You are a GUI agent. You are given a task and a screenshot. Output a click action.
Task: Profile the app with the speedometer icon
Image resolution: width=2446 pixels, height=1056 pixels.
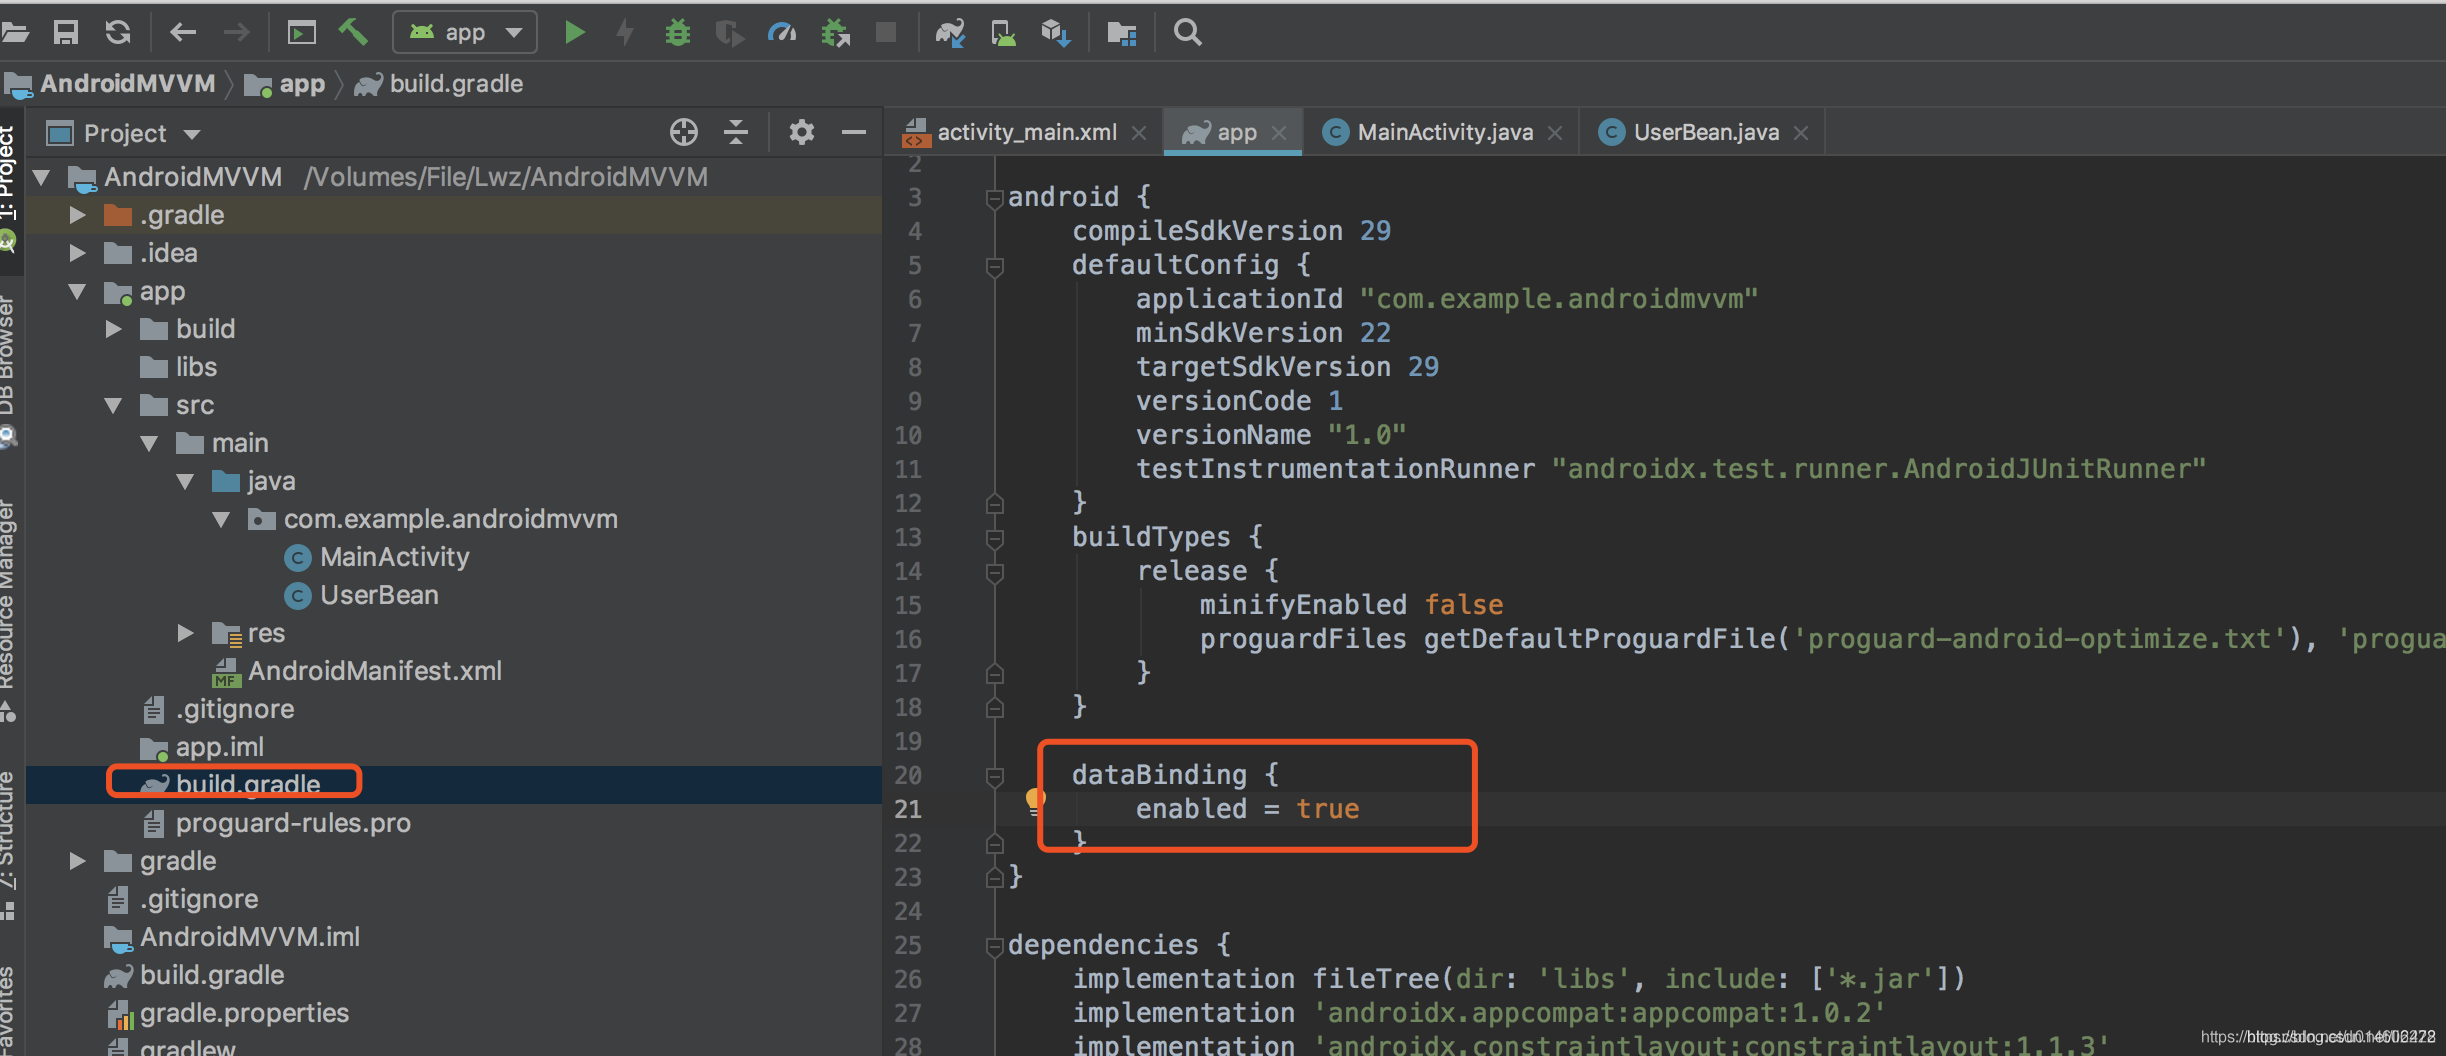click(x=782, y=32)
